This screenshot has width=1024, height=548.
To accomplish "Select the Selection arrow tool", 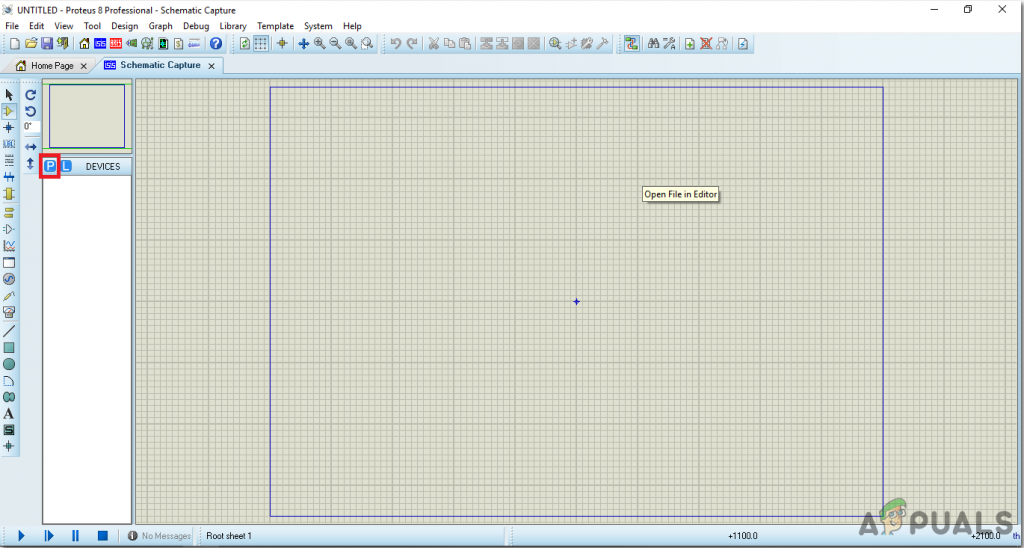I will coord(9,95).
